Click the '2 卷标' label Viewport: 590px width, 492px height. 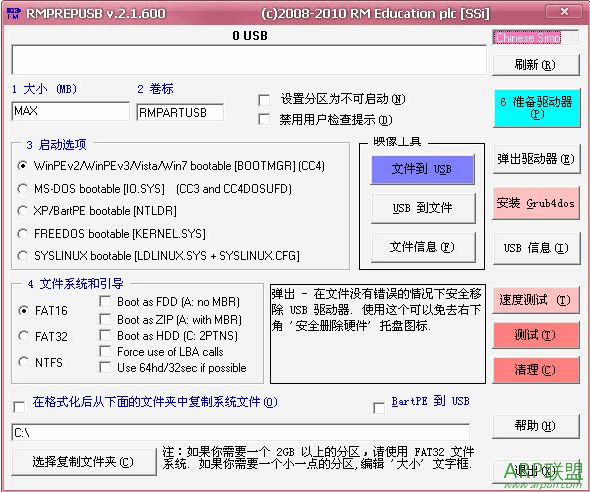[x=155, y=89]
